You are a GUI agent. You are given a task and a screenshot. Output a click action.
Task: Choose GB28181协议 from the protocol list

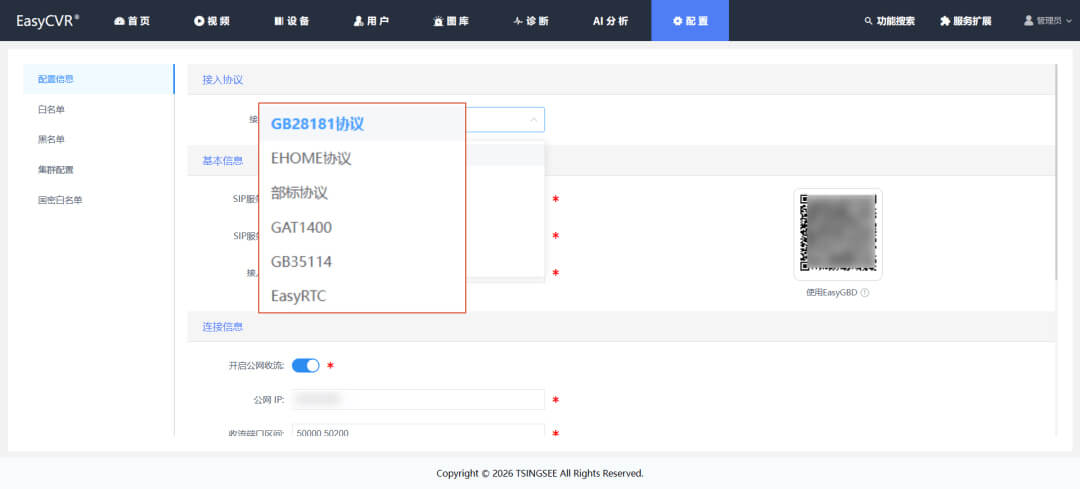tap(362, 124)
